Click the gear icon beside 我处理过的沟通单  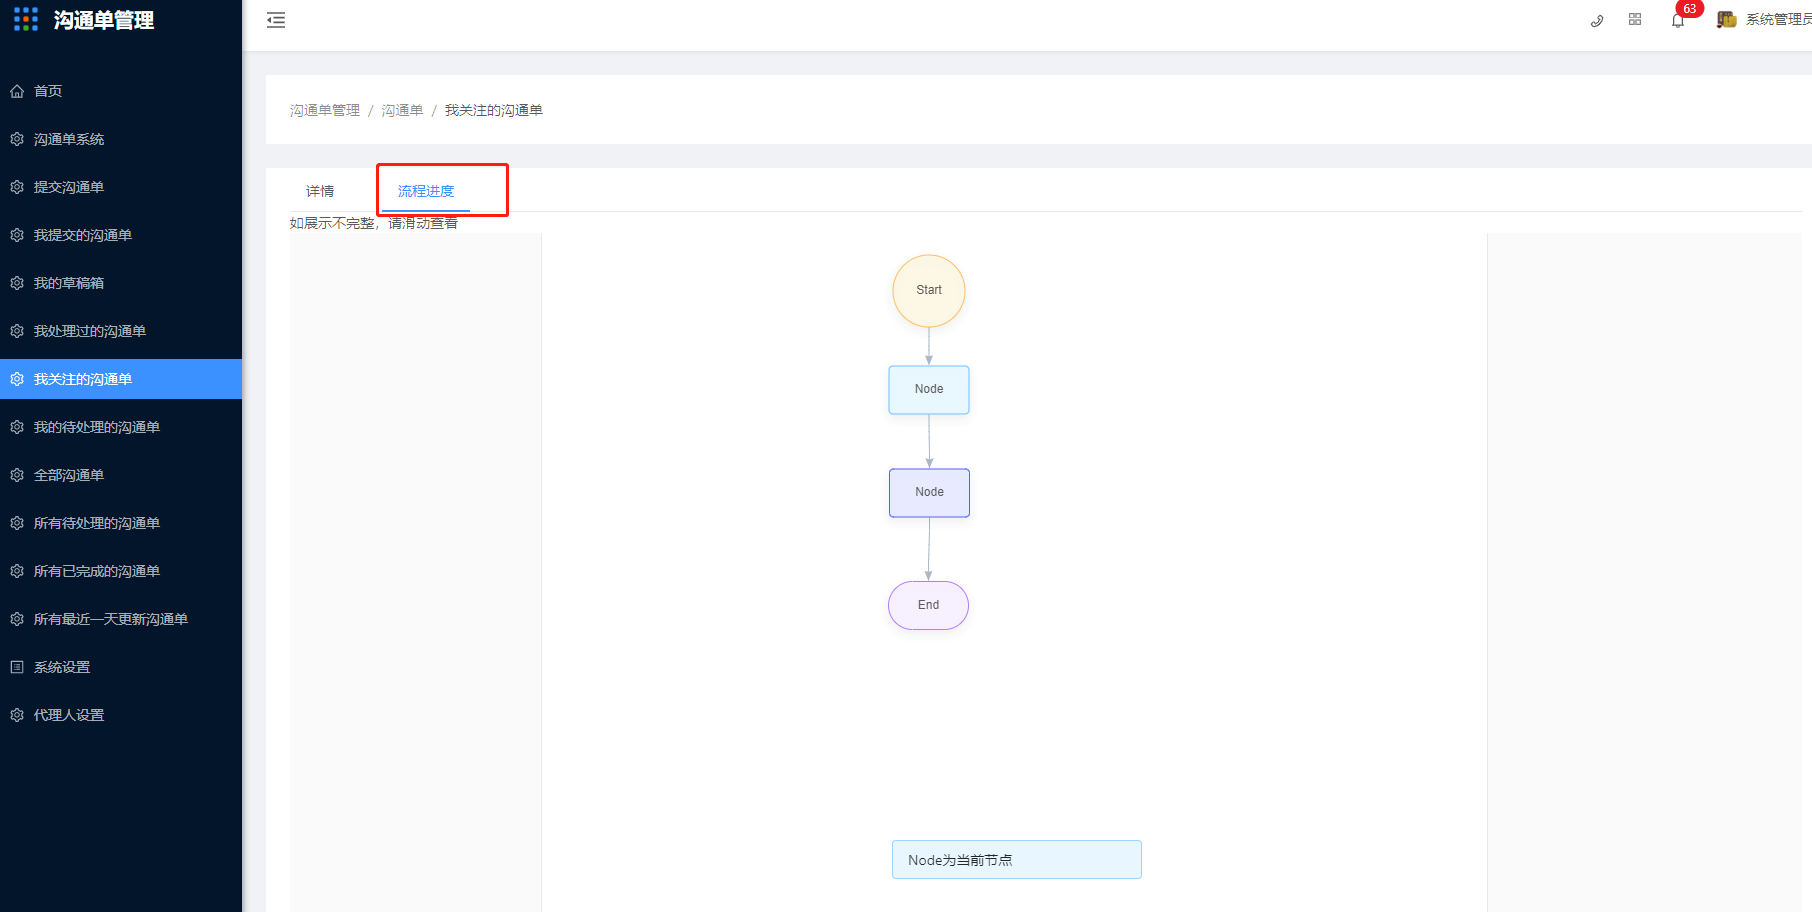17,331
